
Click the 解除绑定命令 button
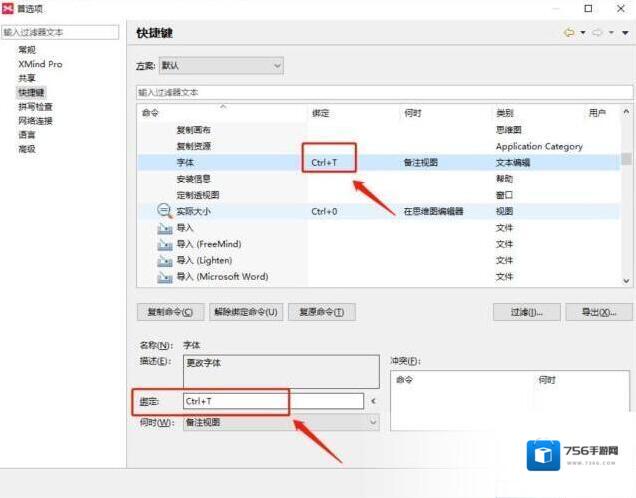coord(246,312)
